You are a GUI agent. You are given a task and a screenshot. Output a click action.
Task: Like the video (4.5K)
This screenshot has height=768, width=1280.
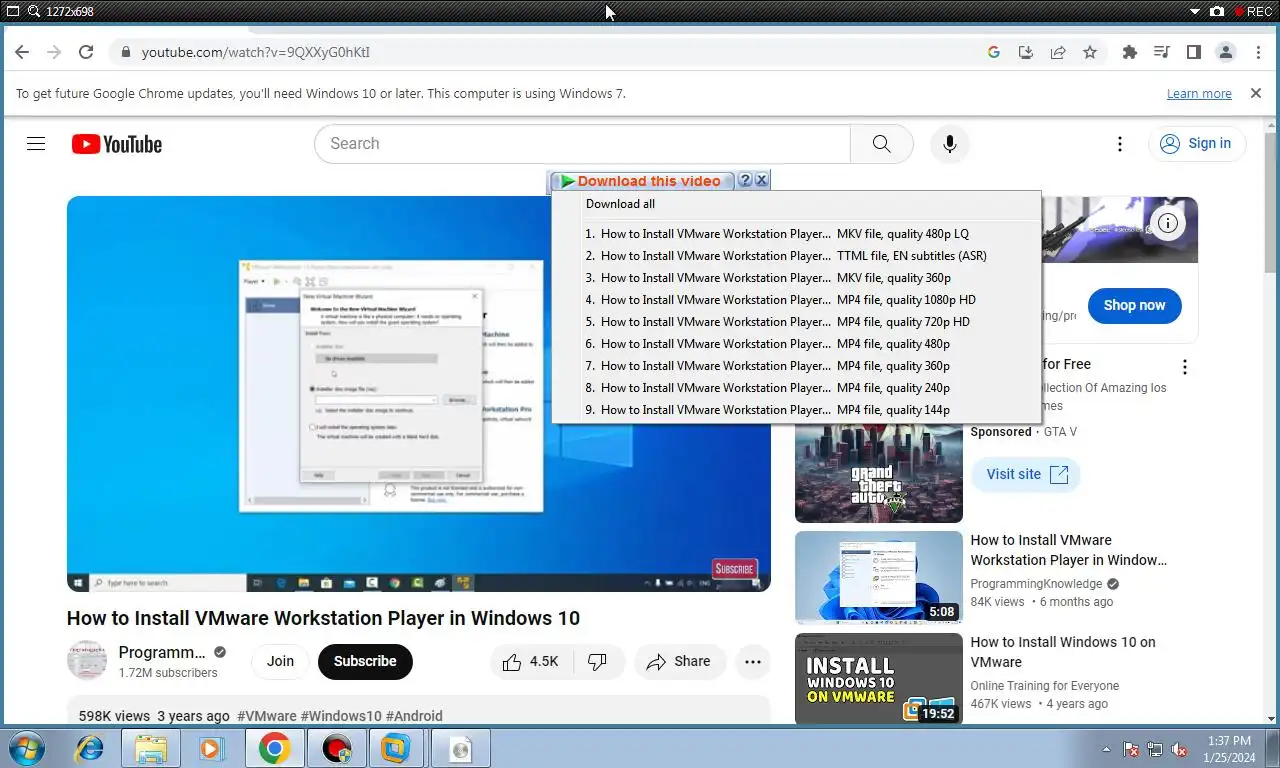(x=530, y=661)
